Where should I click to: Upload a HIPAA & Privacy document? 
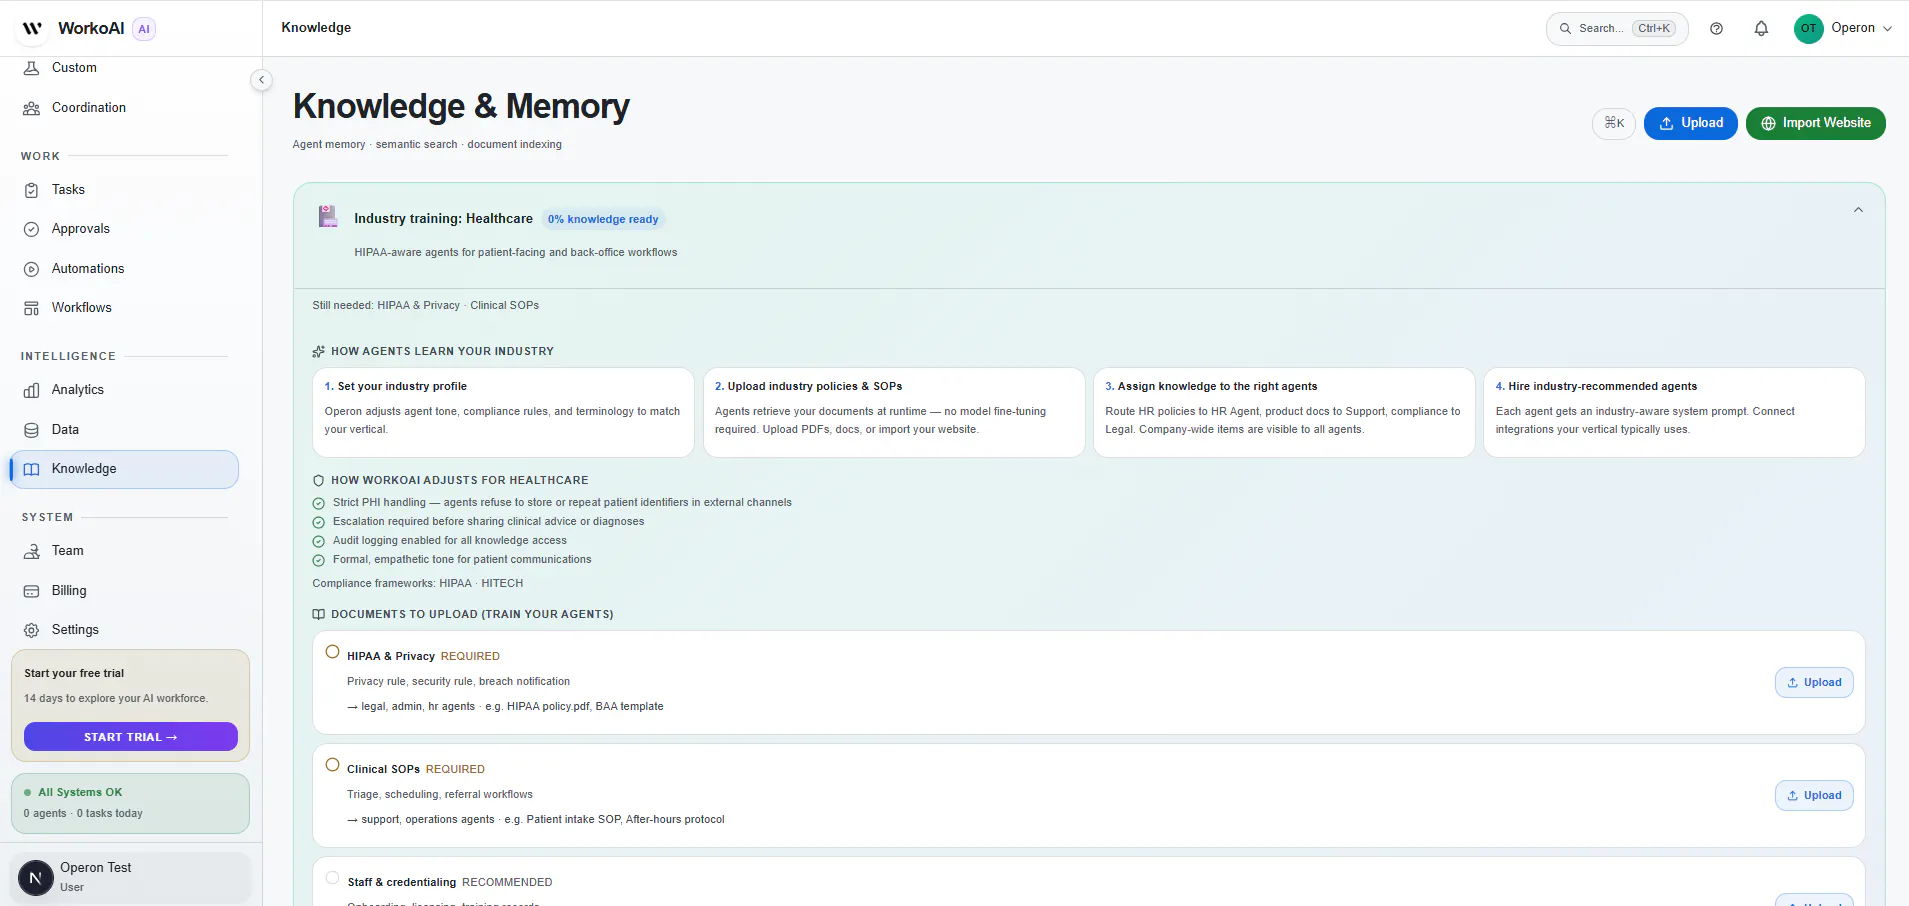click(x=1814, y=683)
